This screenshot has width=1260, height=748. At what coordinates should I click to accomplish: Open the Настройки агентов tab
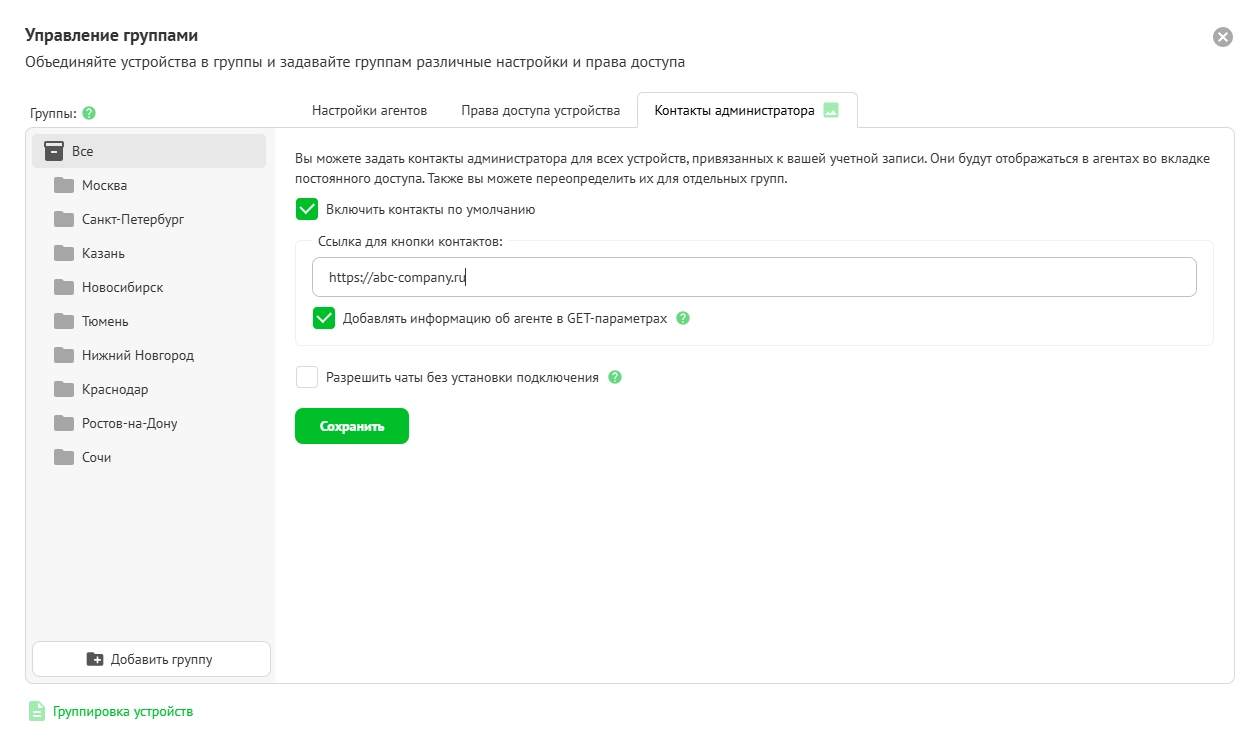[x=369, y=110]
